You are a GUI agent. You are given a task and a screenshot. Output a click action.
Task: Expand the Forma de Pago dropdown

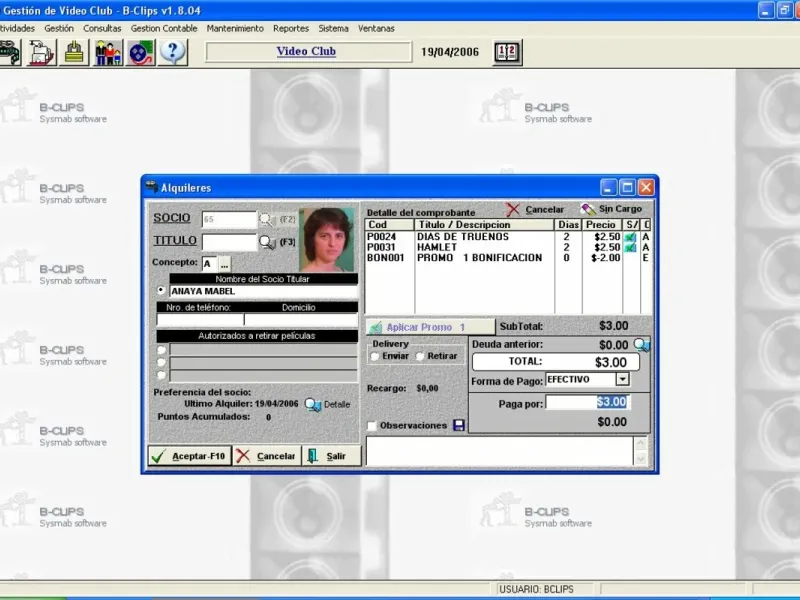coord(622,379)
